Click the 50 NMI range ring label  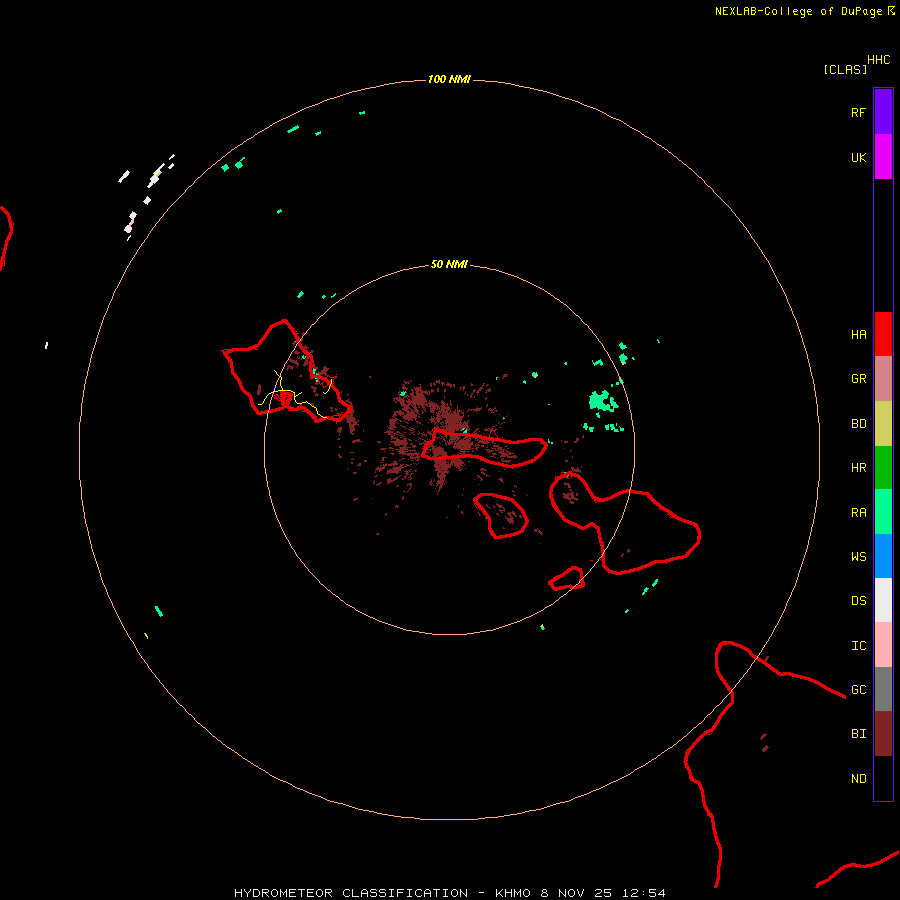pos(449,264)
